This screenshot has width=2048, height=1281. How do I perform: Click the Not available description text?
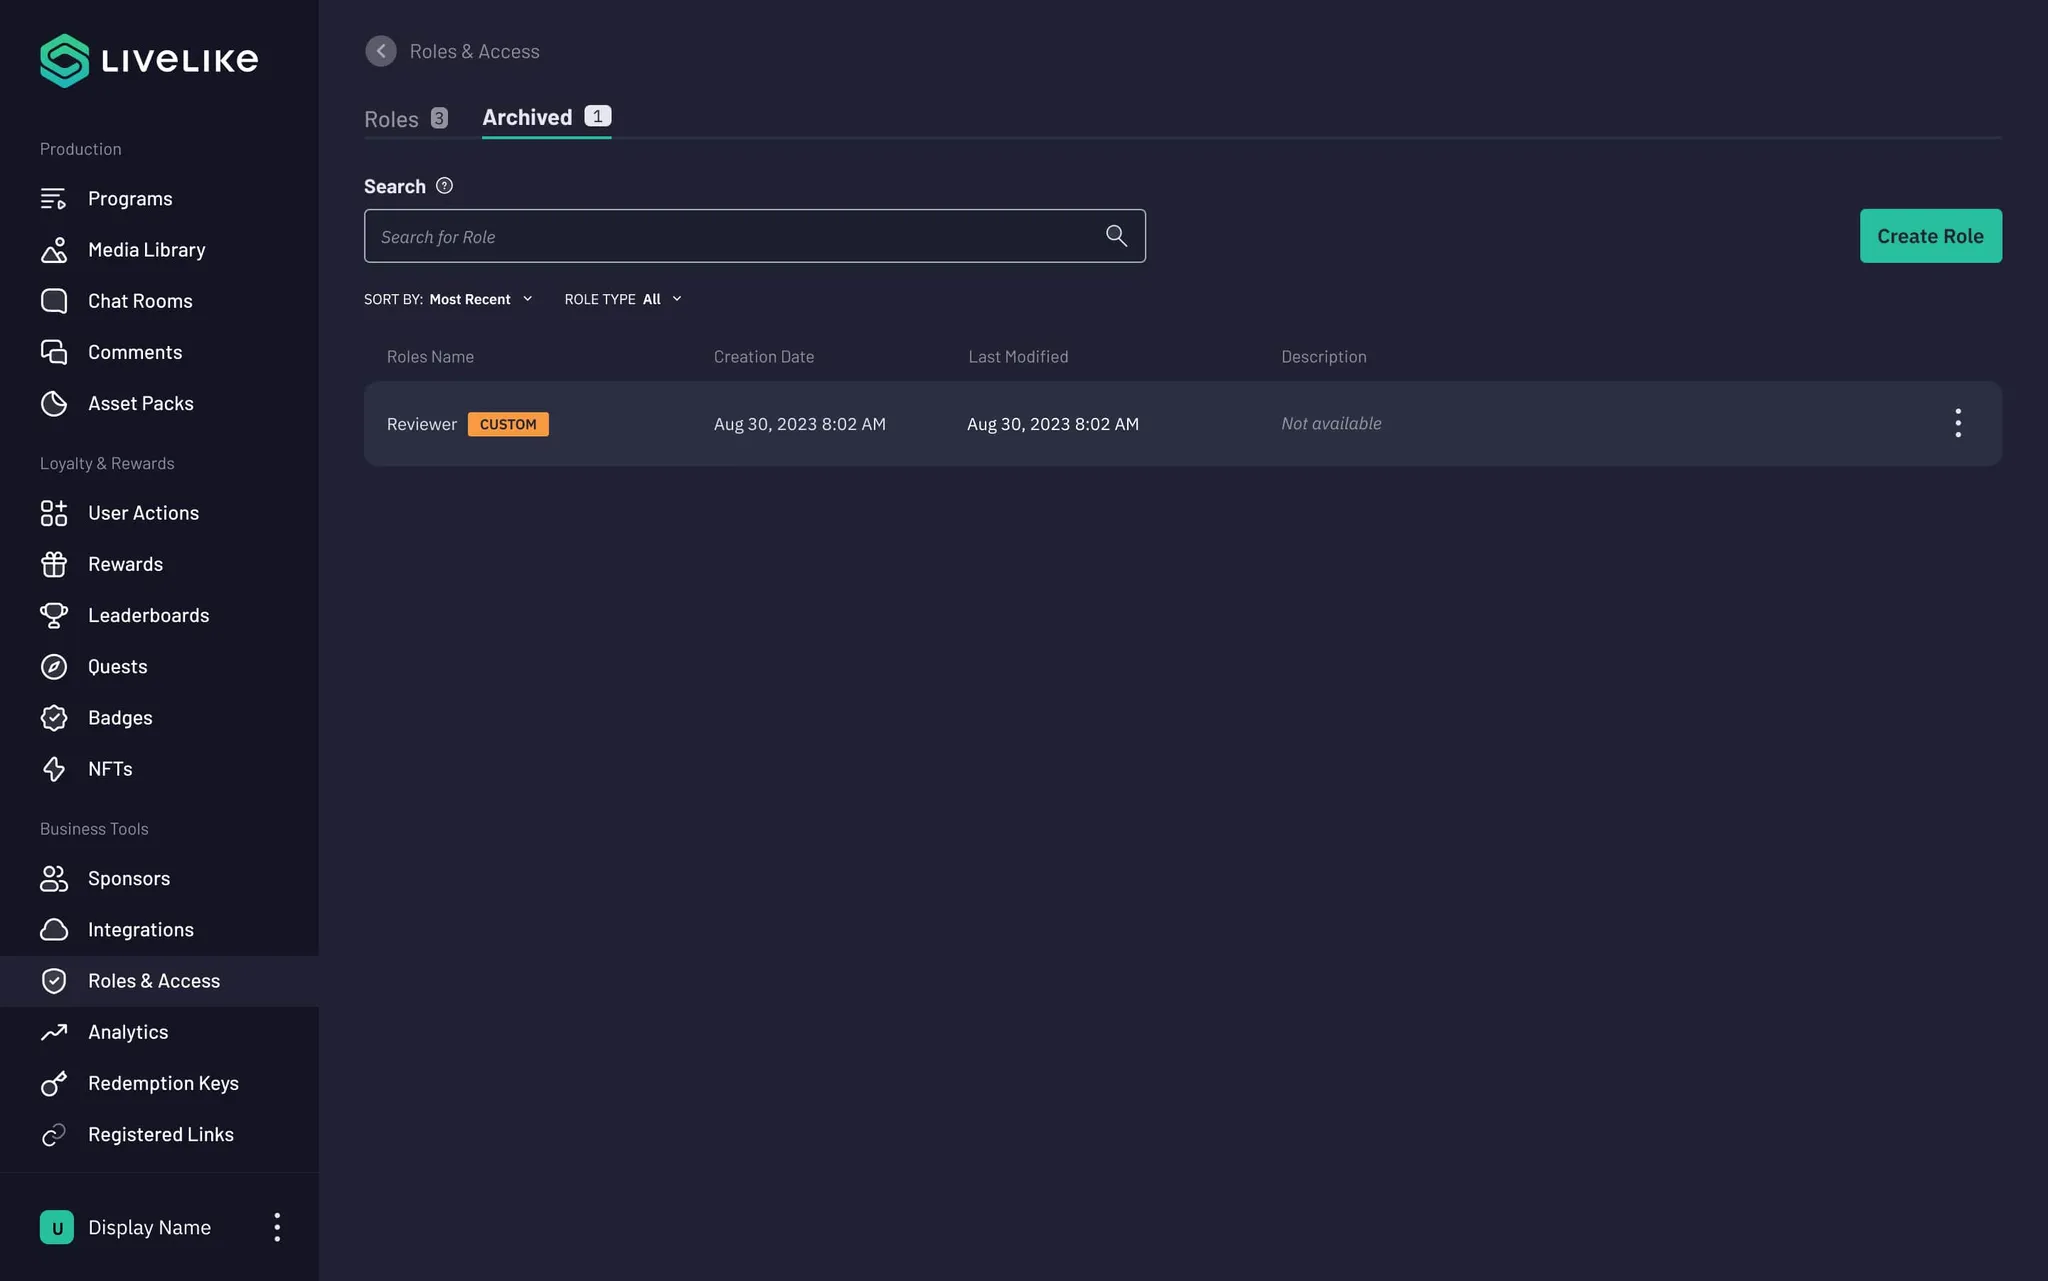pos(1331,424)
